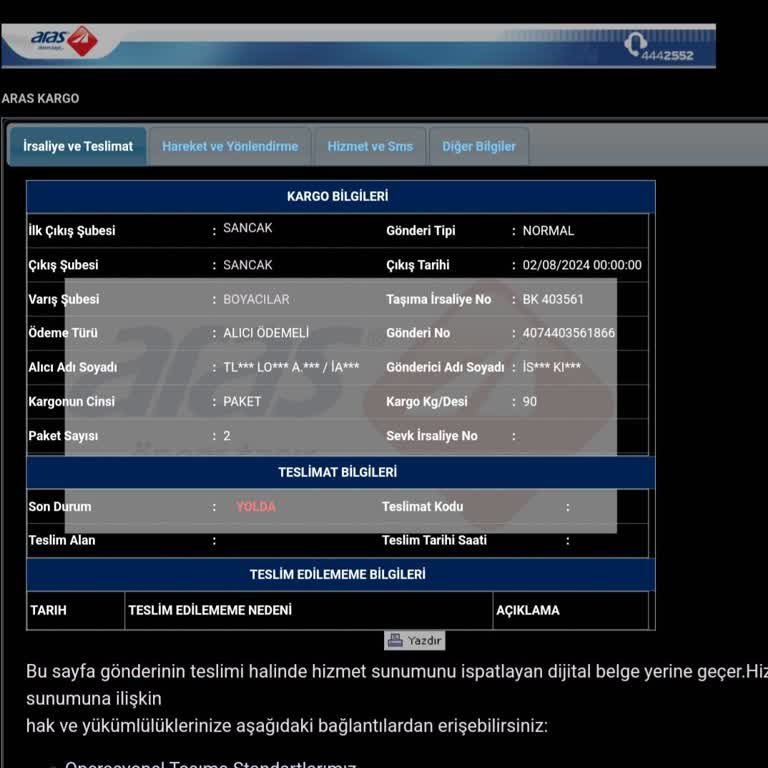Click the YOLDA status text
768x768 pixels.
(256, 506)
